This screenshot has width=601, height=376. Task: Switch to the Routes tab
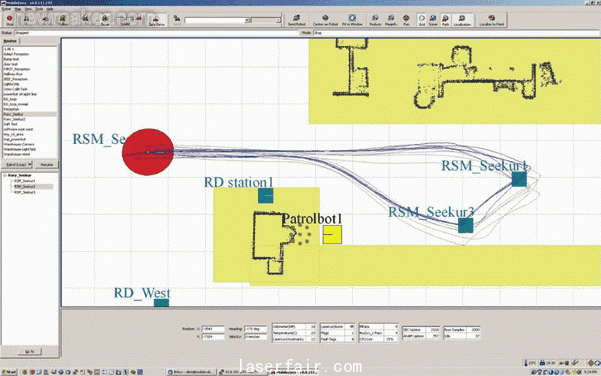[10, 41]
